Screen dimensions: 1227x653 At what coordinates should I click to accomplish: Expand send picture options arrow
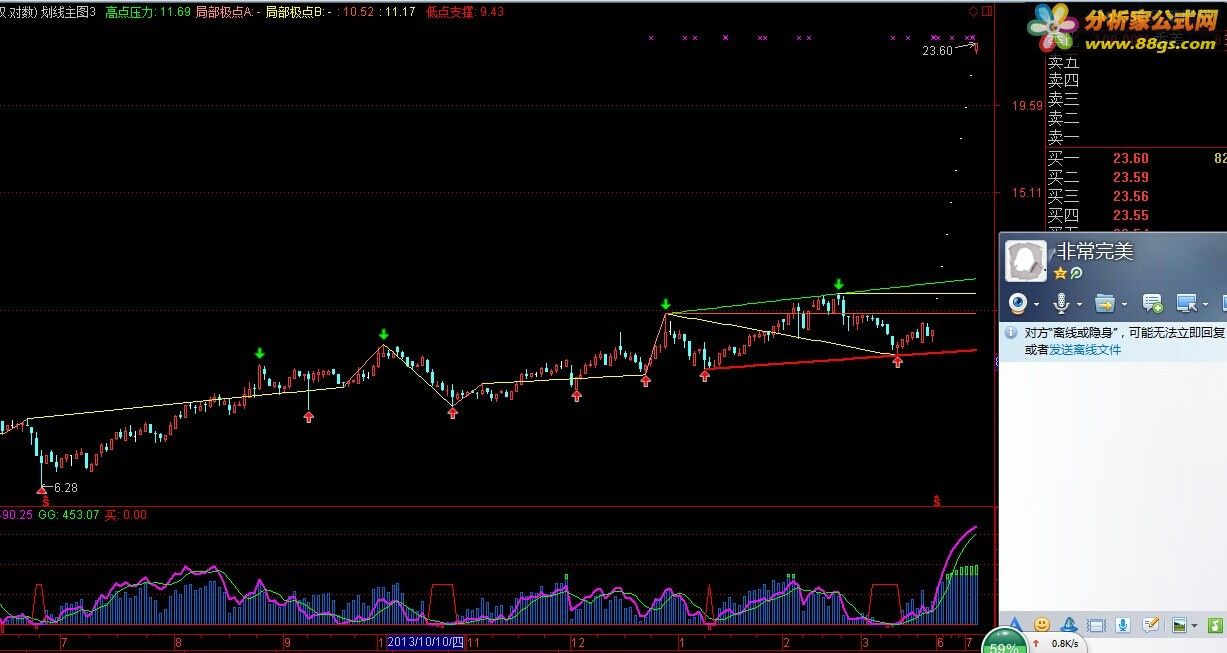pos(1194,626)
